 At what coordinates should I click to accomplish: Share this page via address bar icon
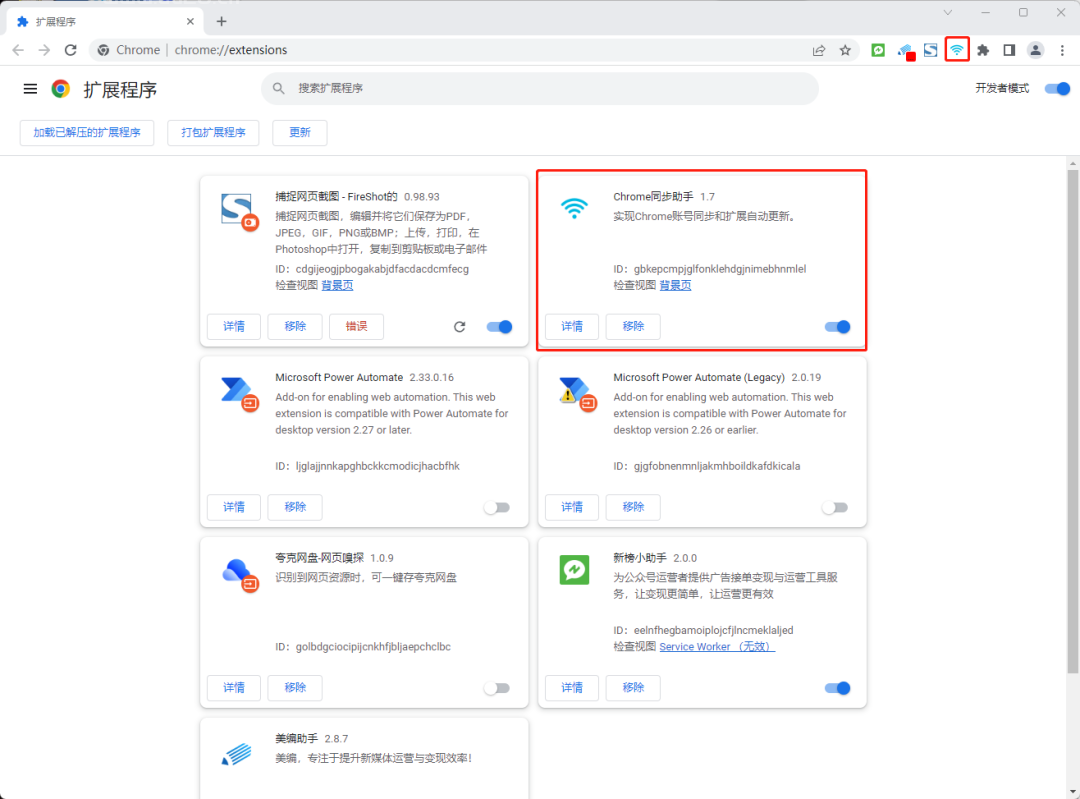tap(819, 50)
